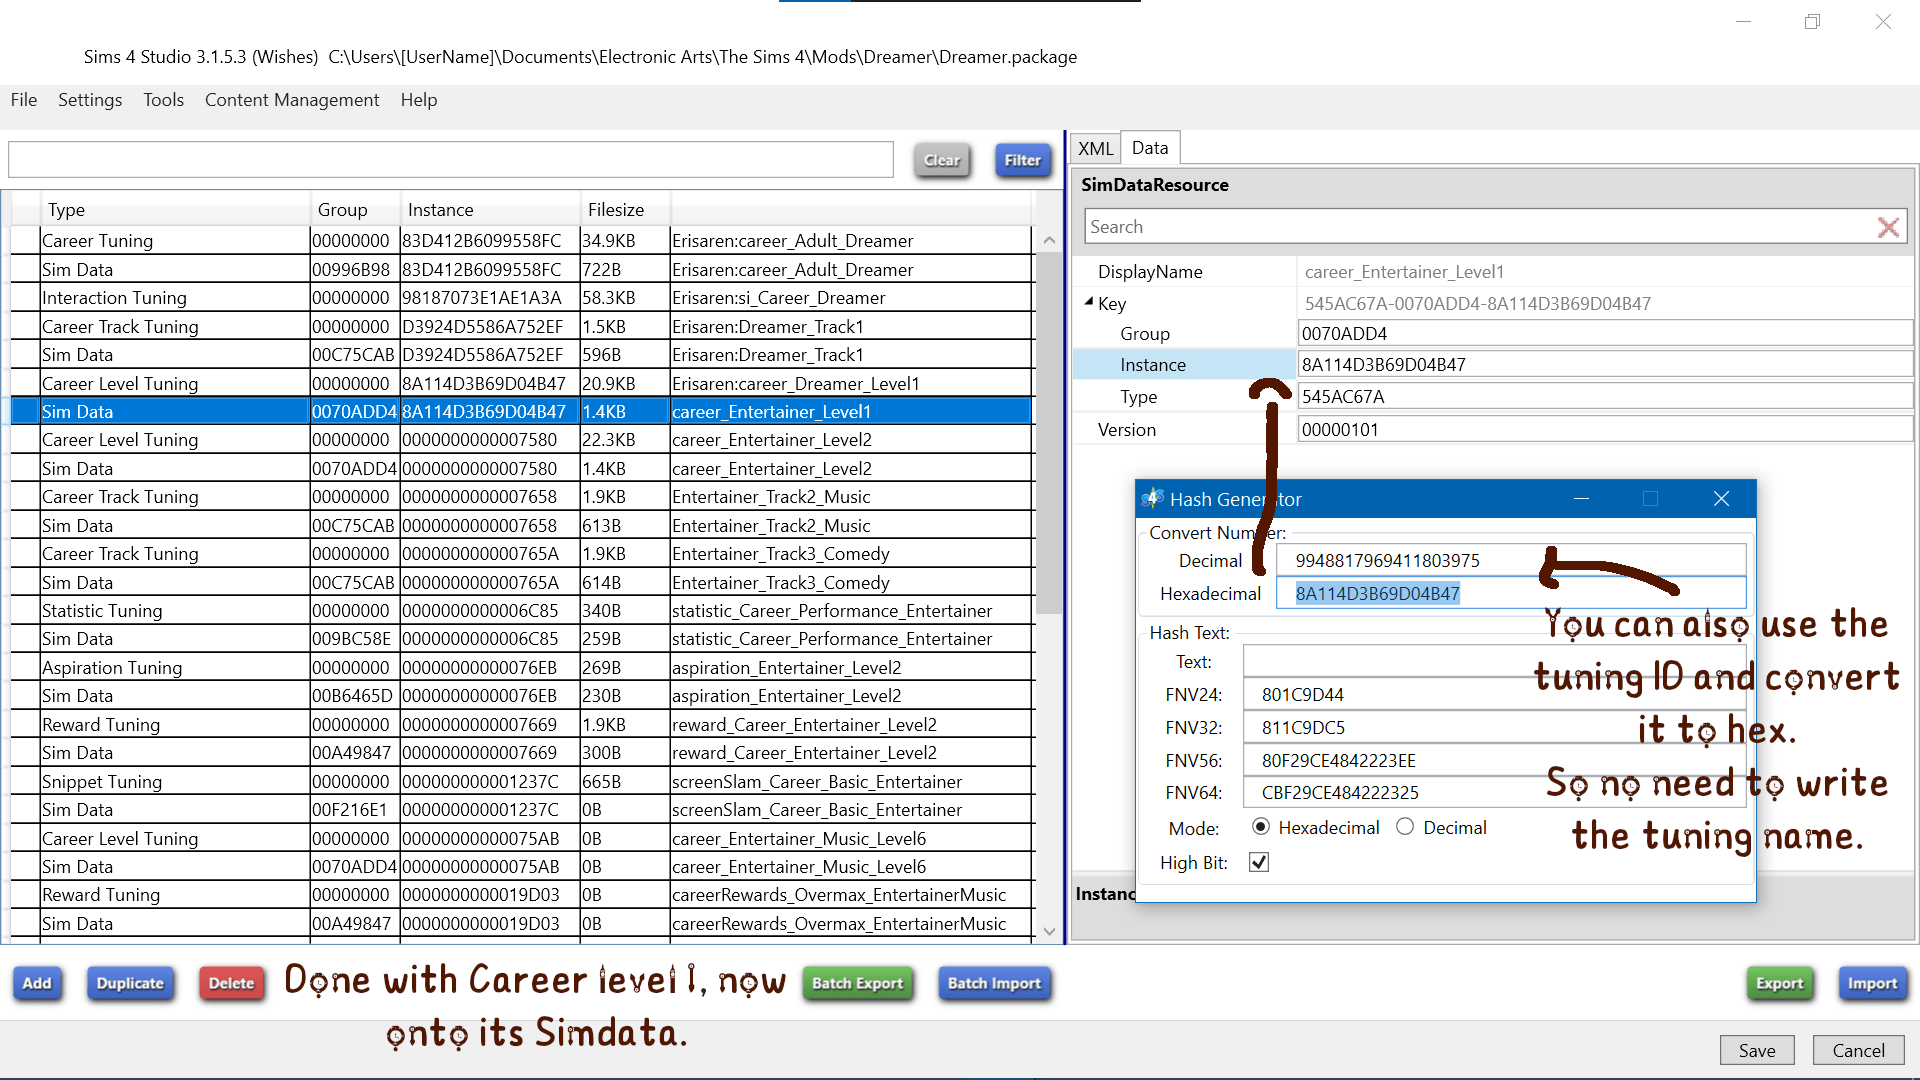Click the Hexadecimal field in Hash Generator
Screen dimensions: 1920x1080
pos(1511,593)
